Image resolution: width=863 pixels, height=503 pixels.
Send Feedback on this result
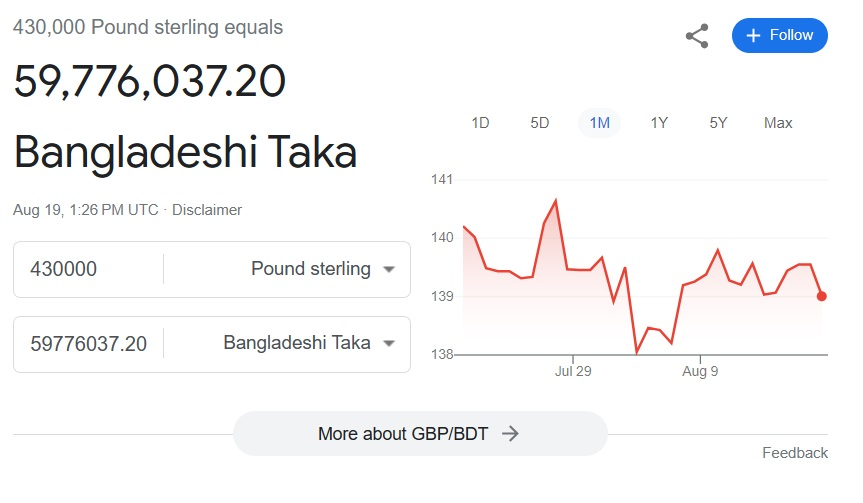(x=795, y=453)
